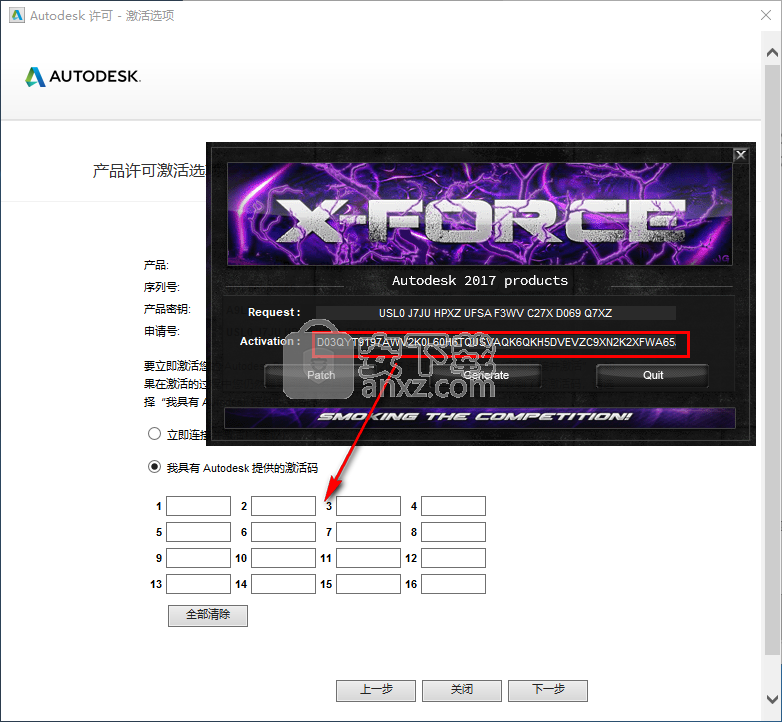
Task: Click activation code box 1
Action: [198, 506]
